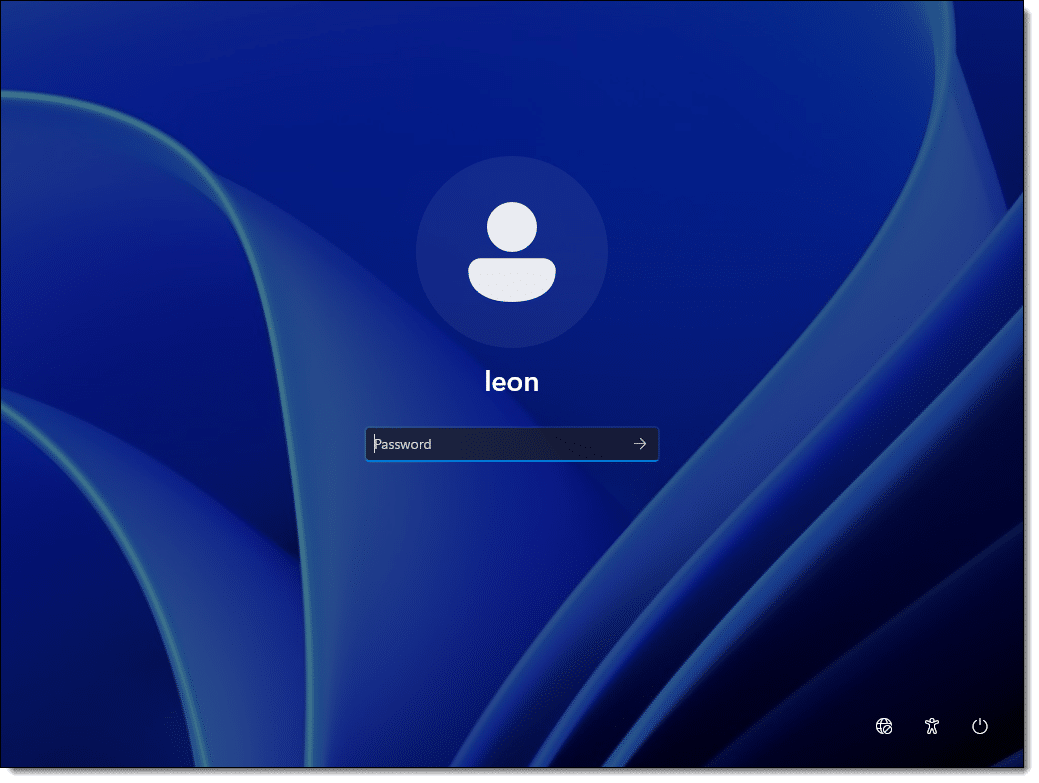The height and width of the screenshot is (783, 1039).
Task: Expand power options with the power button
Action: (x=979, y=726)
